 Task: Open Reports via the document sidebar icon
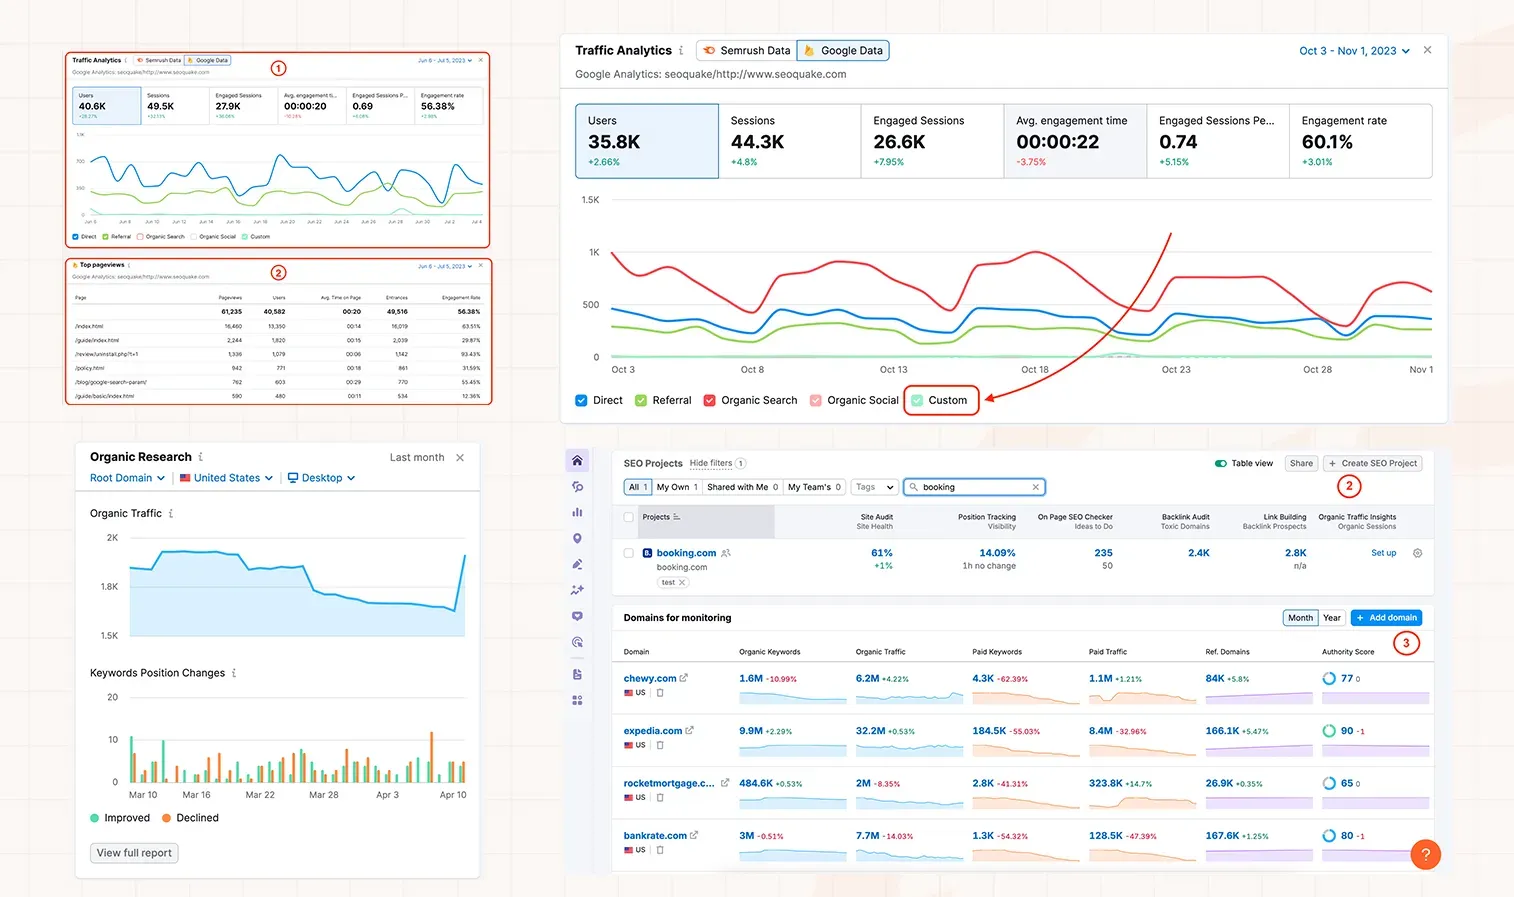[577, 674]
